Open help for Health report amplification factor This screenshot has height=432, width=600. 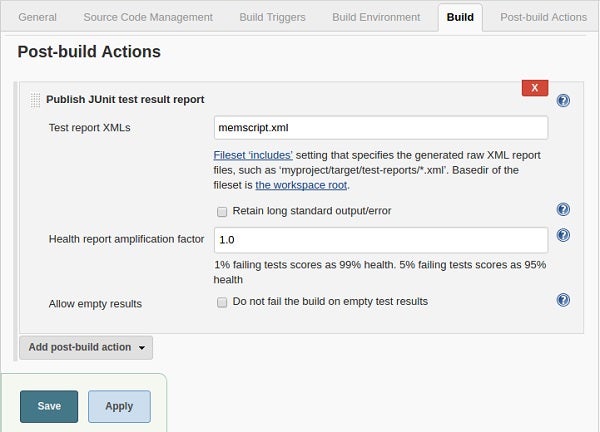[x=563, y=235]
